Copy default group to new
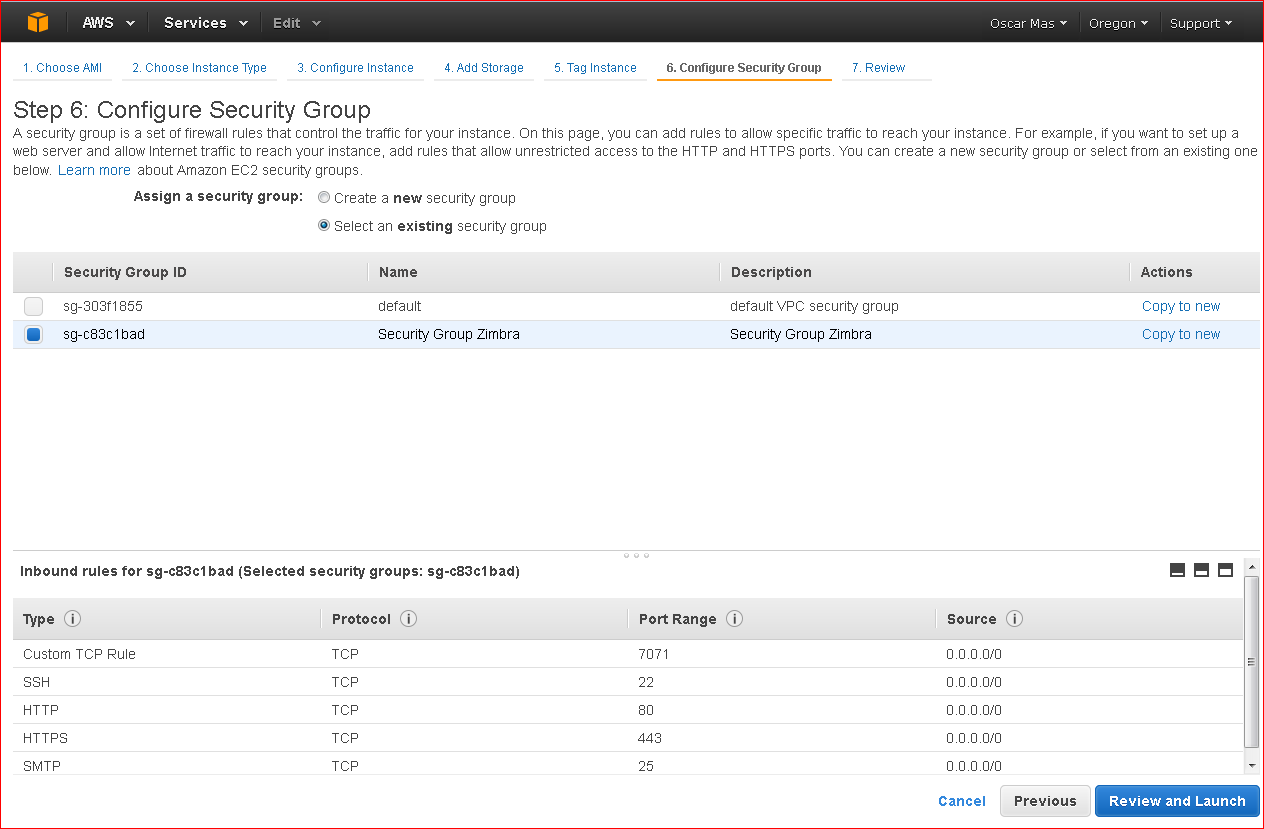 (1181, 307)
